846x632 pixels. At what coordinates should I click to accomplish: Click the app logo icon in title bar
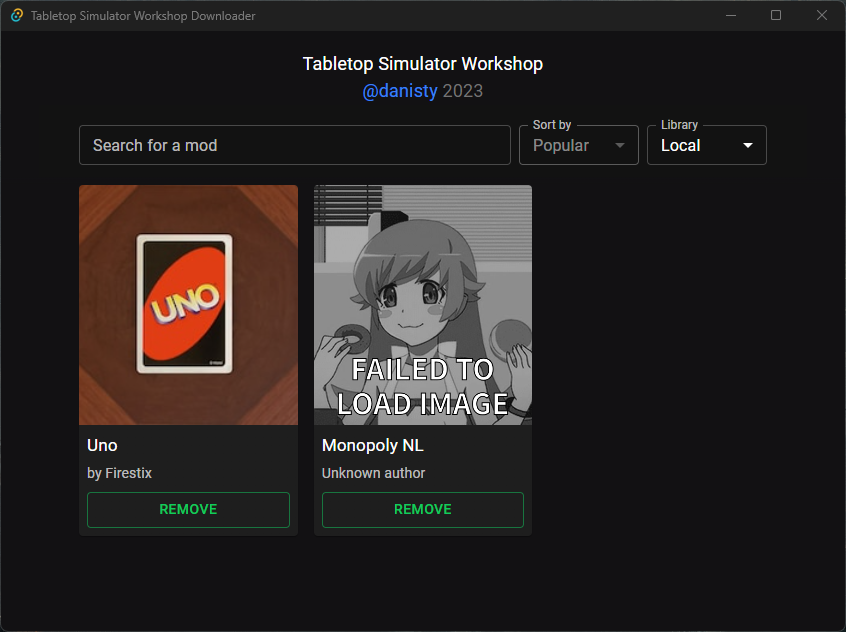pos(17,15)
